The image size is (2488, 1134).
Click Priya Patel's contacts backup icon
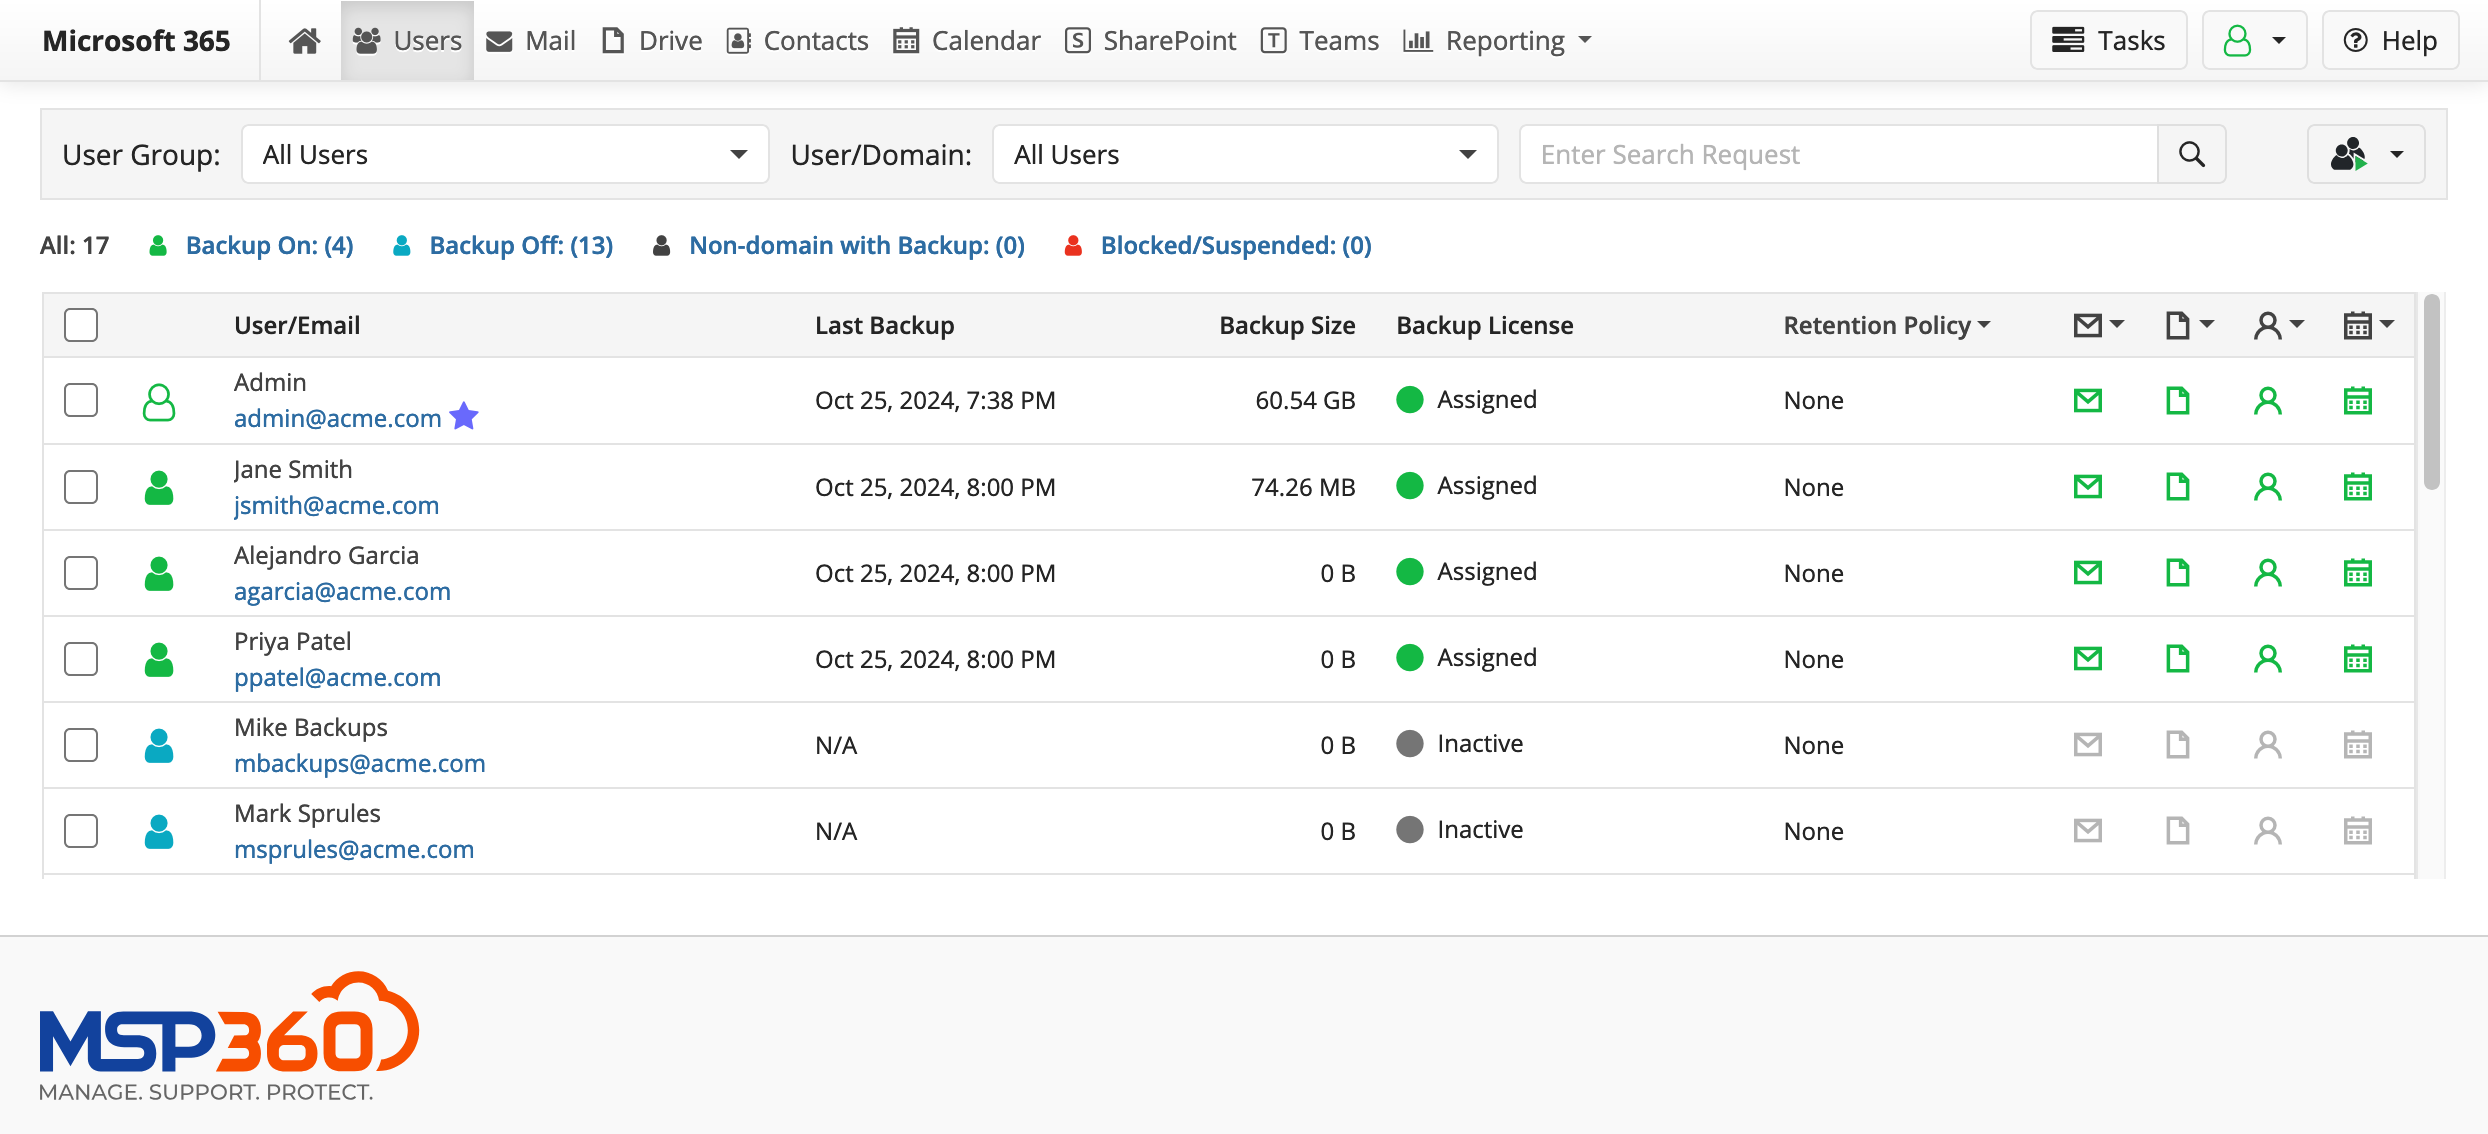[2267, 659]
